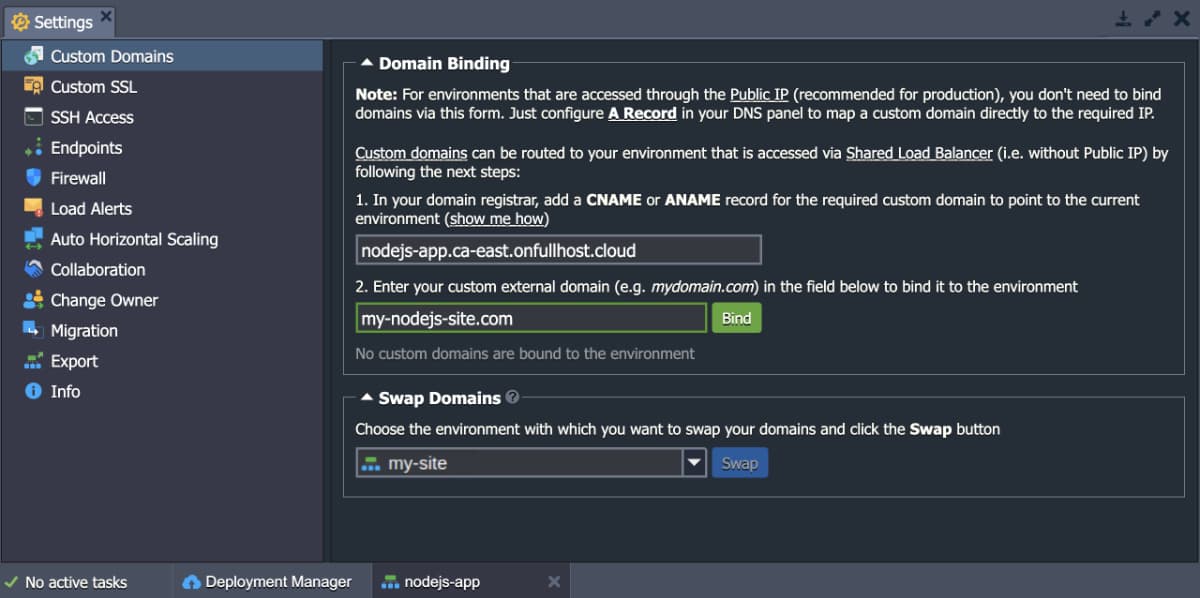Open the 'show me how' link
The image size is (1200, 598).
tap(499, 218)
